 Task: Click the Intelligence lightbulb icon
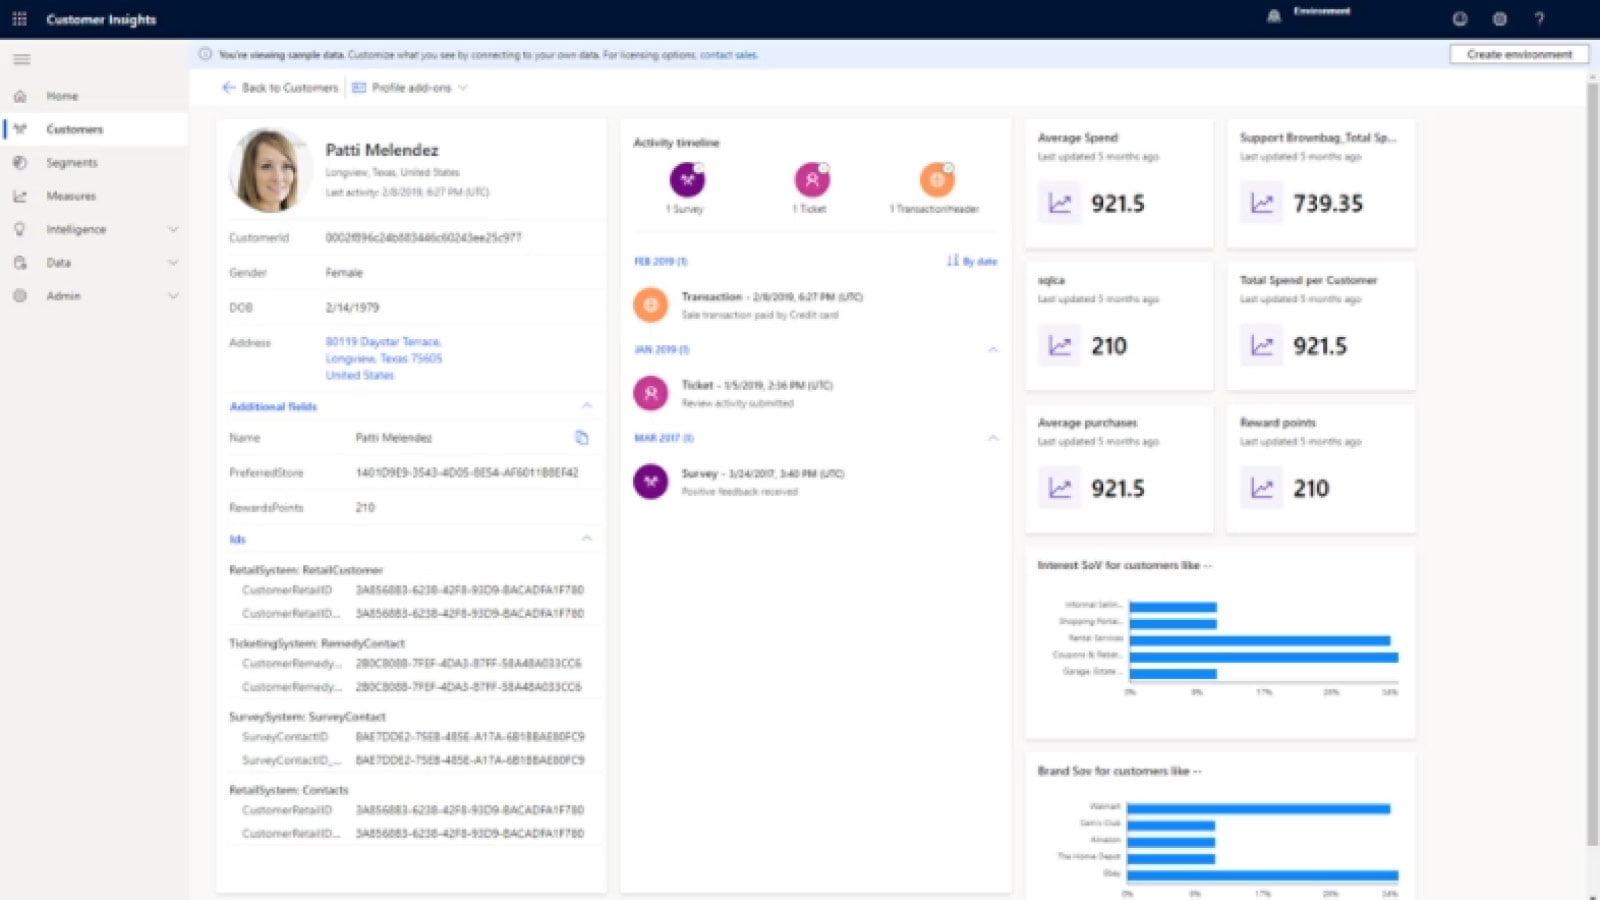tap(20, 229)
